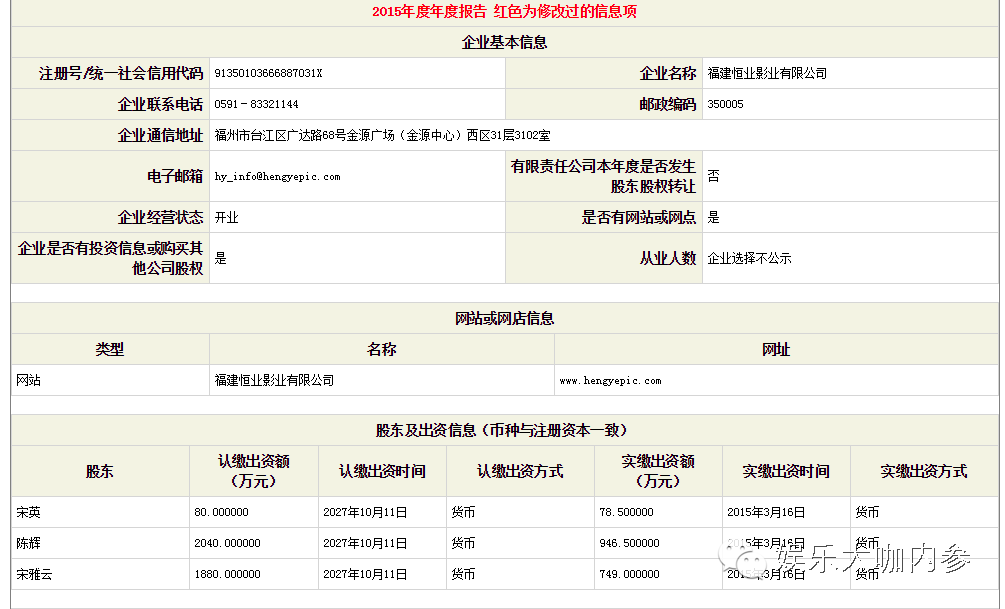
Task: Click the 是 value for 是否有网站或网点
Action: coord(713,217)
